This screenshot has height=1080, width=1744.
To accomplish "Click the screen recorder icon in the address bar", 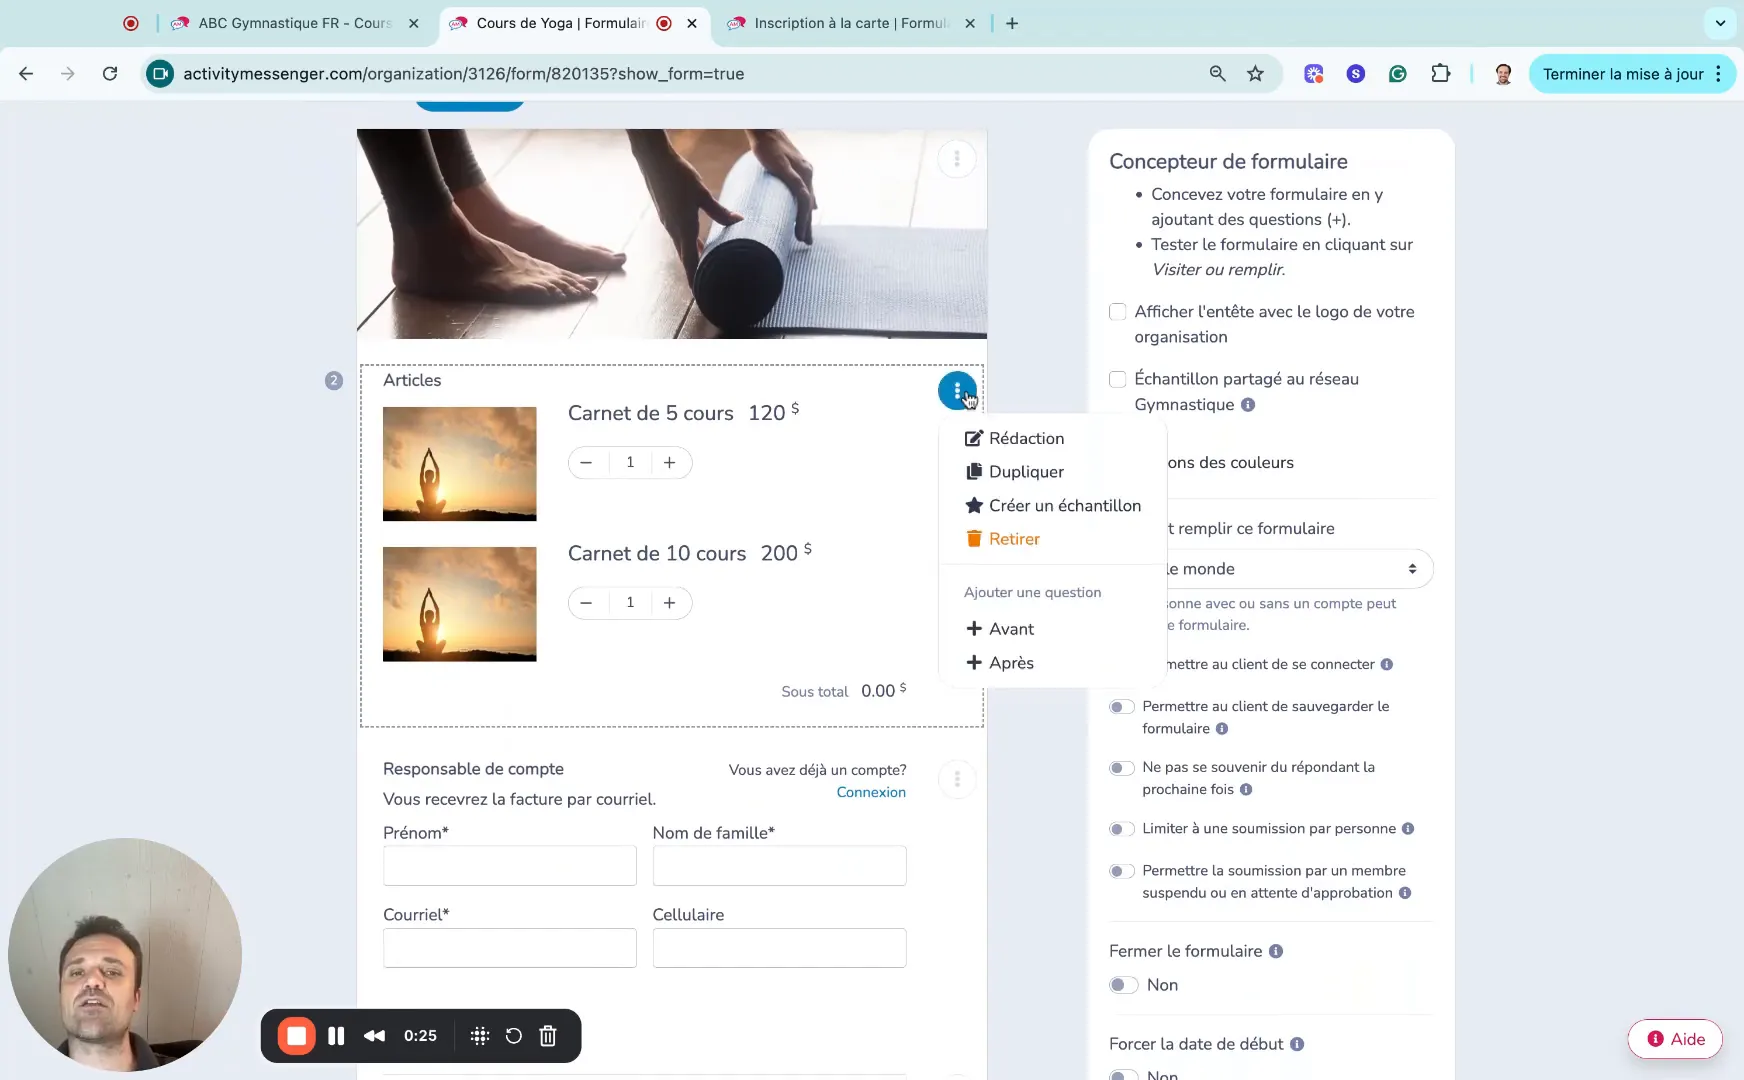I will point(159,73).
